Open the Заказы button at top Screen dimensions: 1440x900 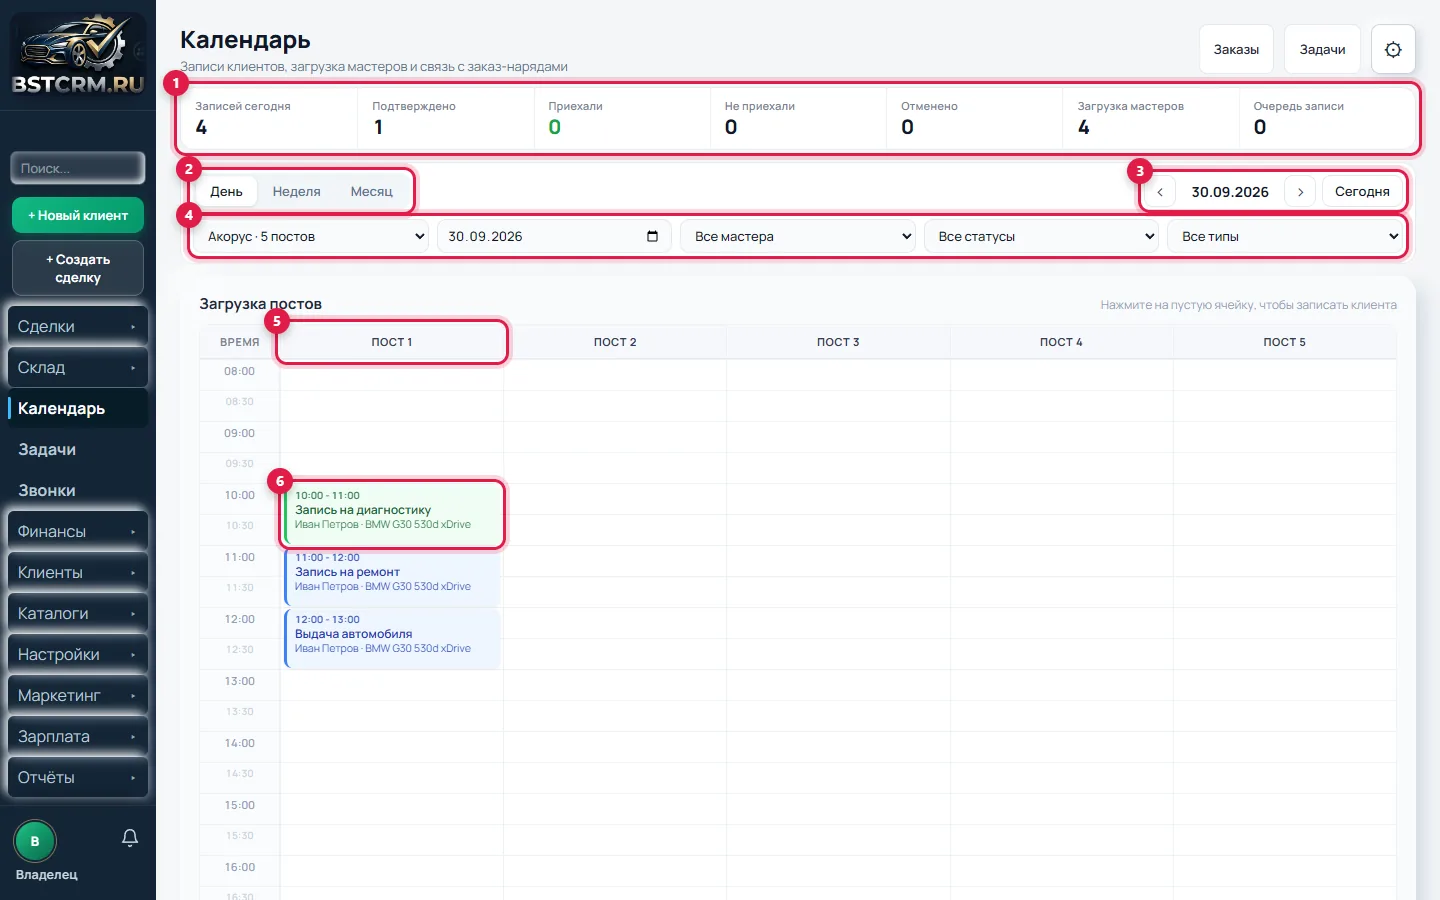pos(1236,49)
